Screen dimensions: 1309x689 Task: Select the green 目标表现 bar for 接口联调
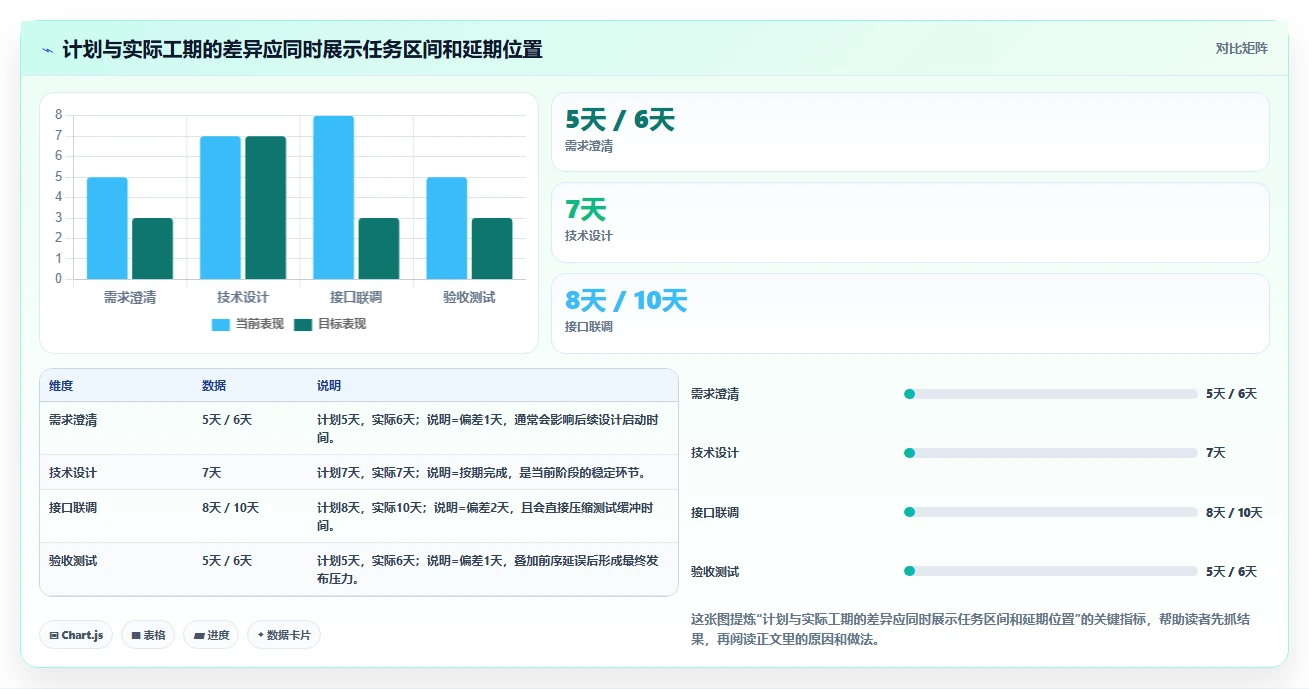pyautogui.click(x=379, y=249)
